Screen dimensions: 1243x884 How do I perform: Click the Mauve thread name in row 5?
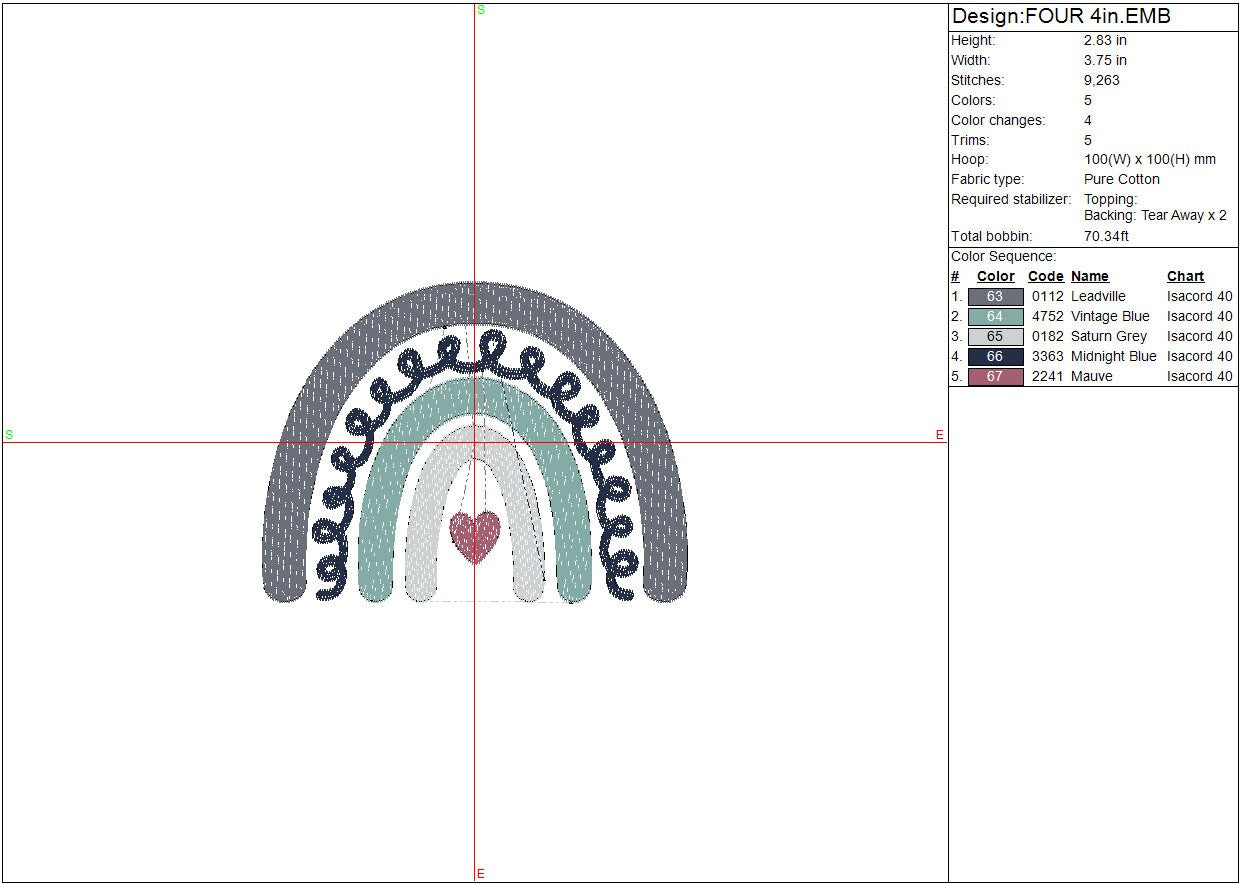pos(1091,377)
